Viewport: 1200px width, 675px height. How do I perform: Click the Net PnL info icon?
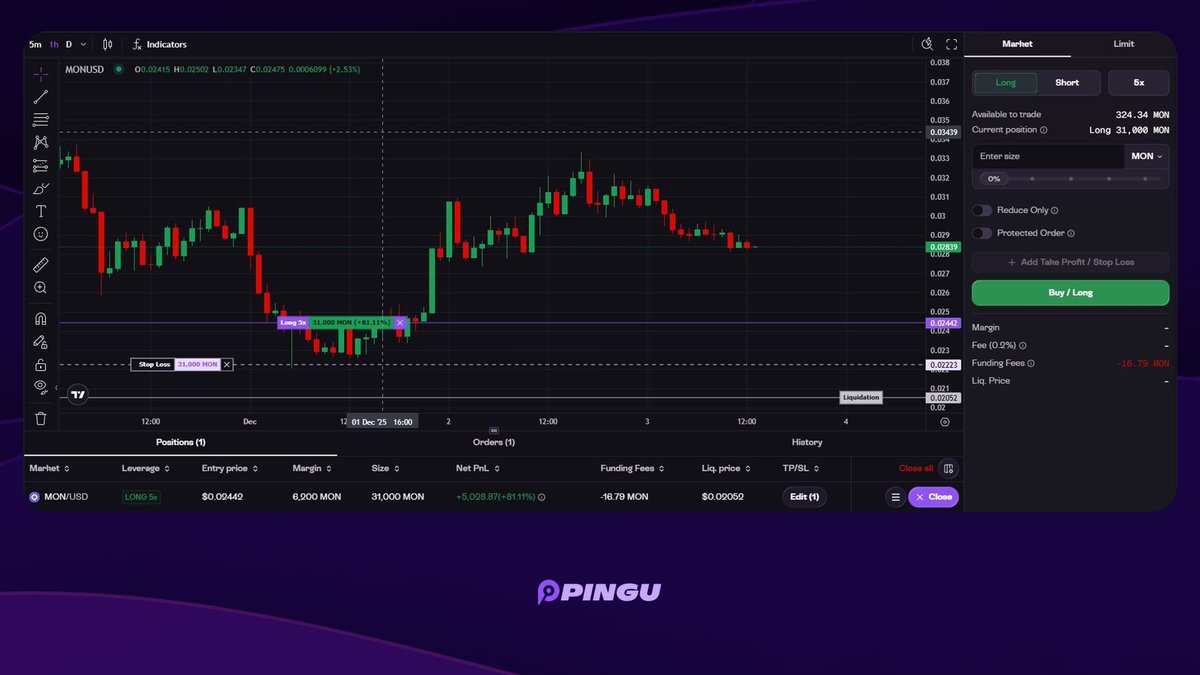point(541,497)
